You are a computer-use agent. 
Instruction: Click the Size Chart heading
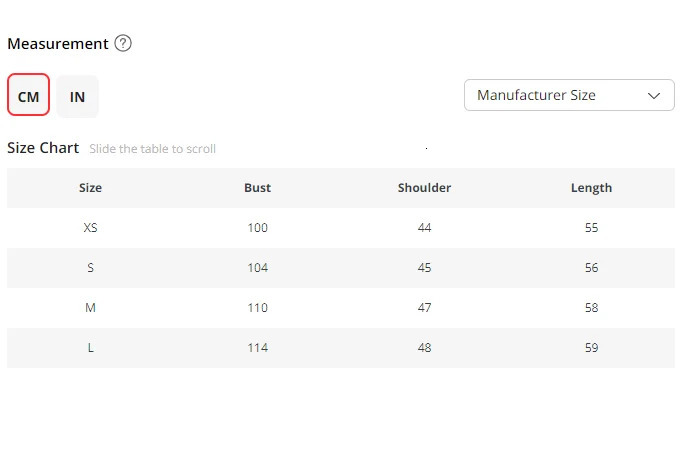tap(43, 148)
